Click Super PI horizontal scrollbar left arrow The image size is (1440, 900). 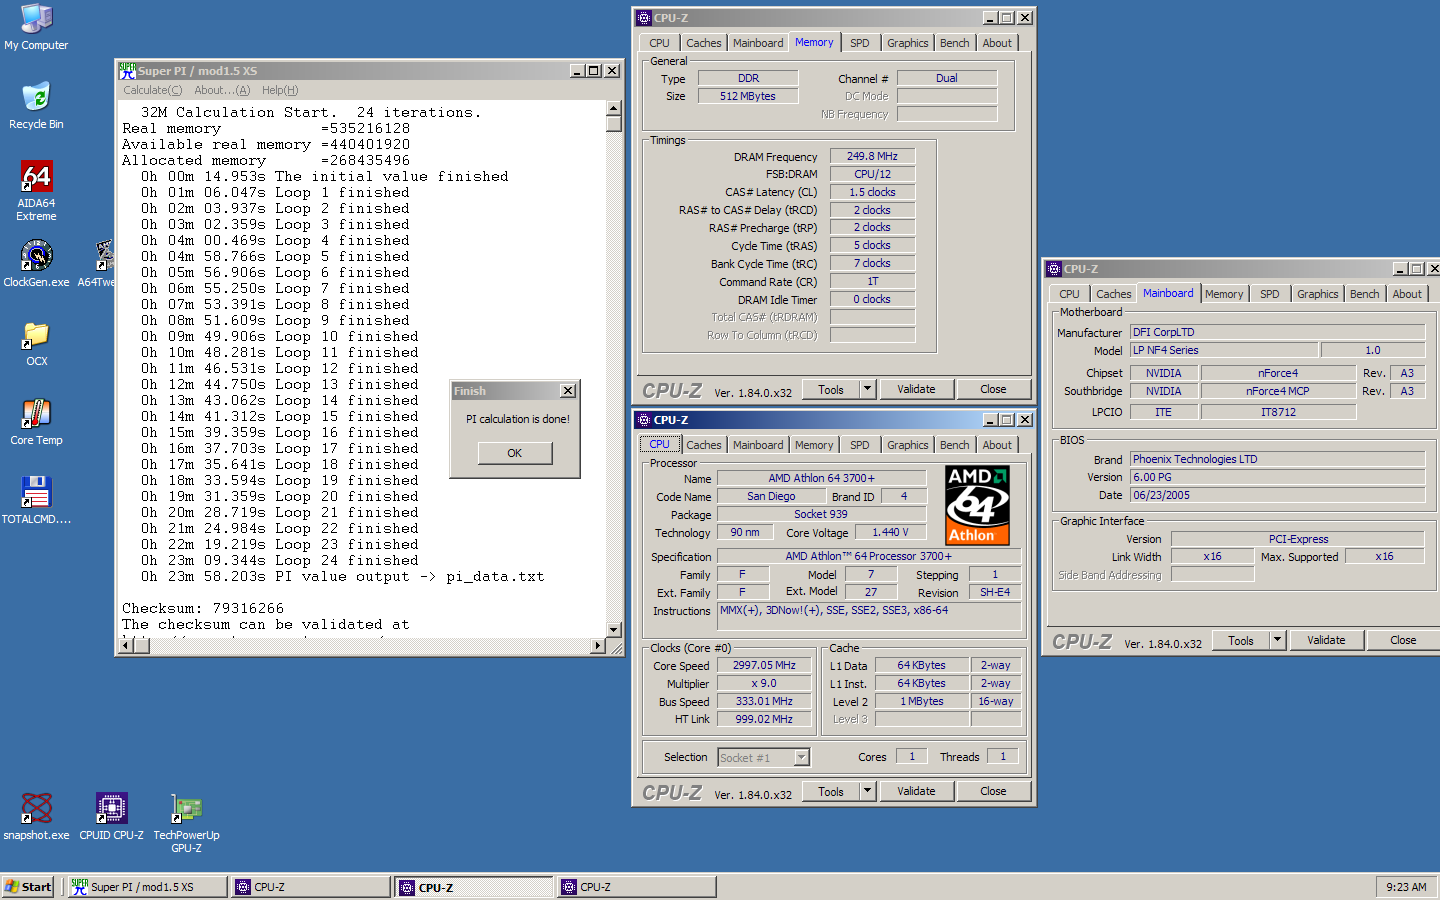pos(126,646)
